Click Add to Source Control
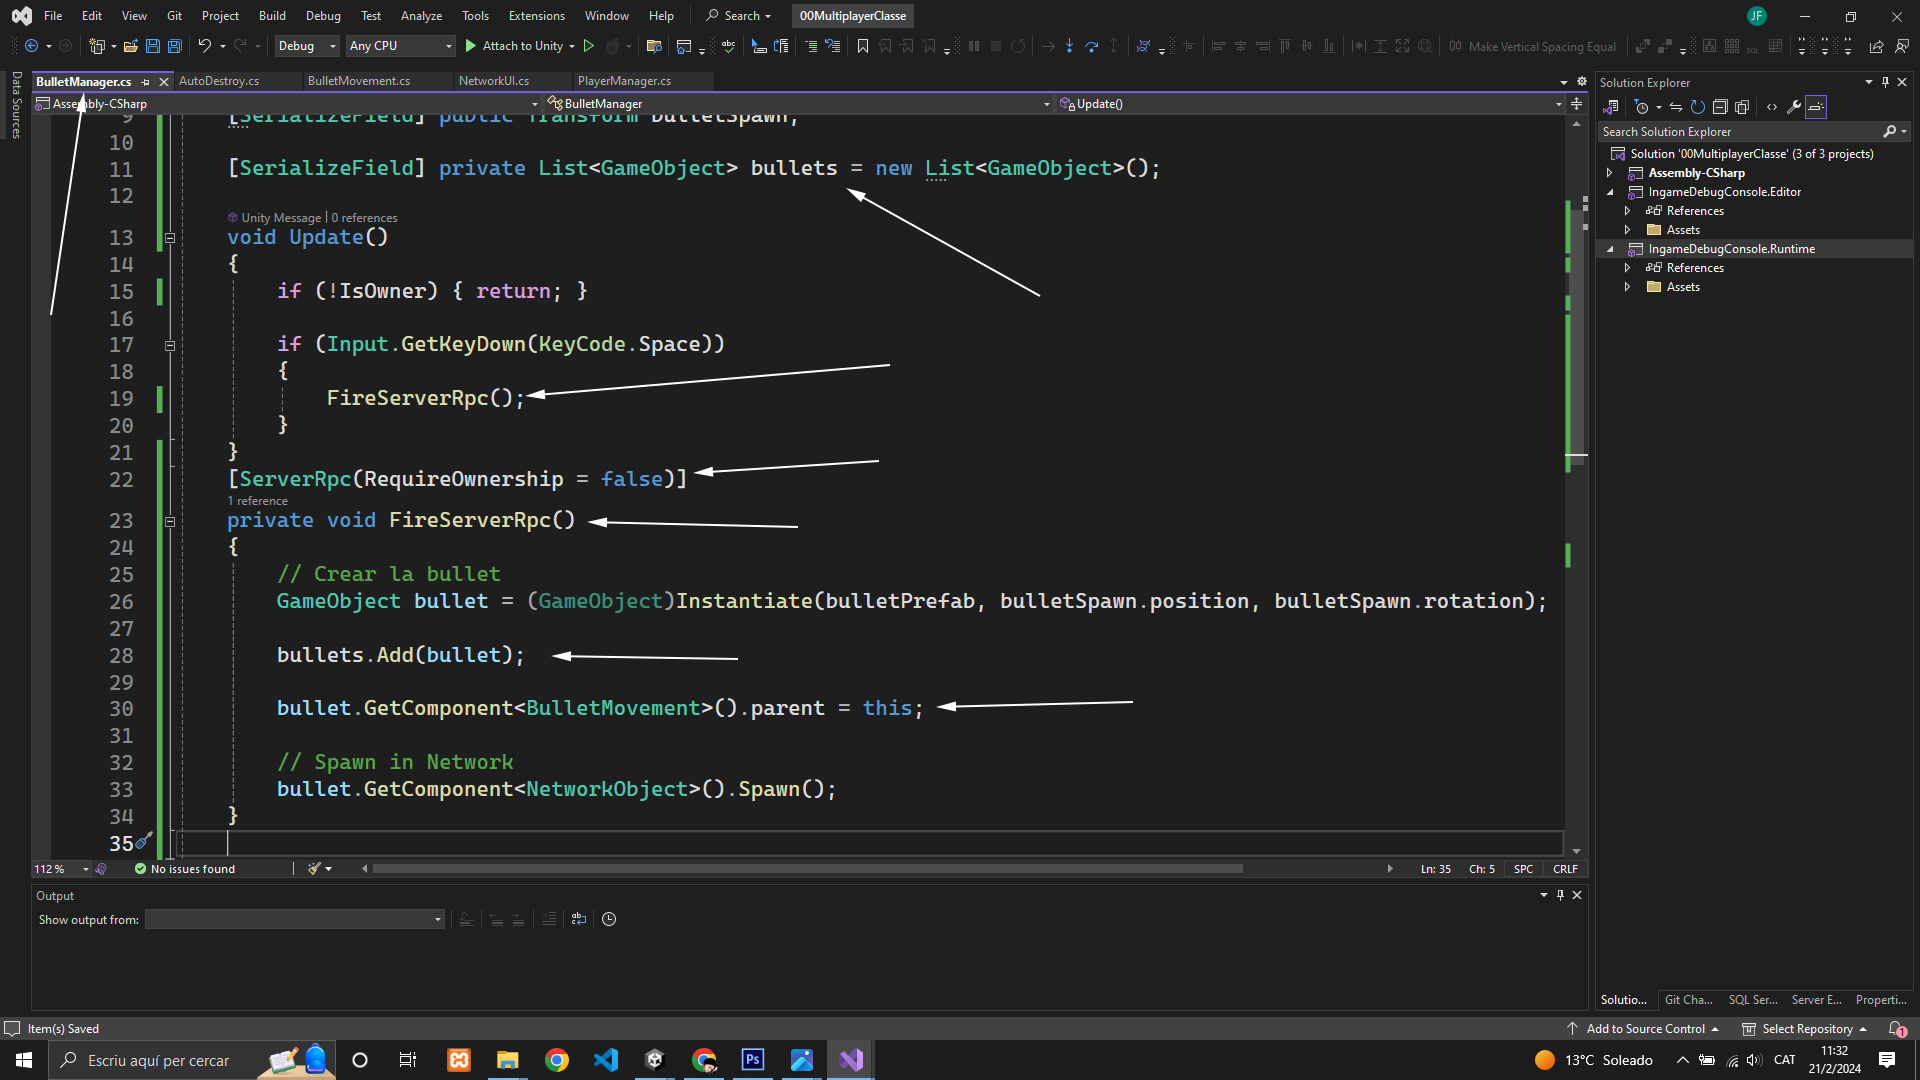 point(1645,1029)
